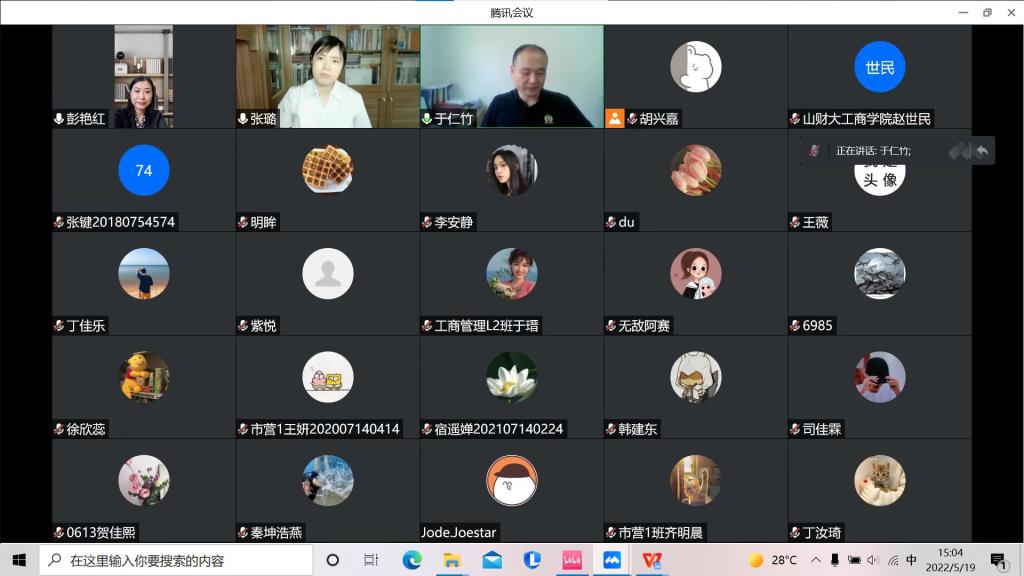Open the Windows Start menu
This screenshot has width=1024, height=576.
pyautogui.click(x=19, y=560)
